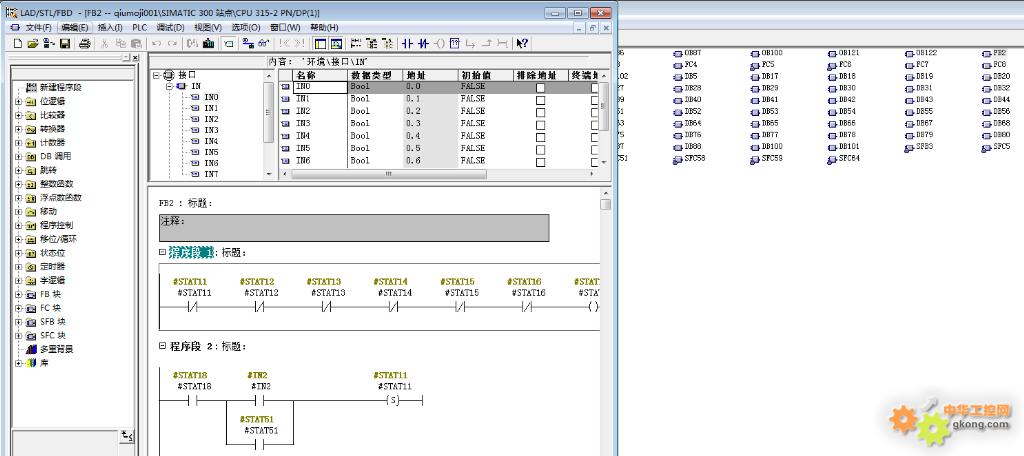Viewport: 1024px width, 456px height.
Task: Open a block using the folder toolbar icon
Action: pyautogui.click(x=33, y=44)
